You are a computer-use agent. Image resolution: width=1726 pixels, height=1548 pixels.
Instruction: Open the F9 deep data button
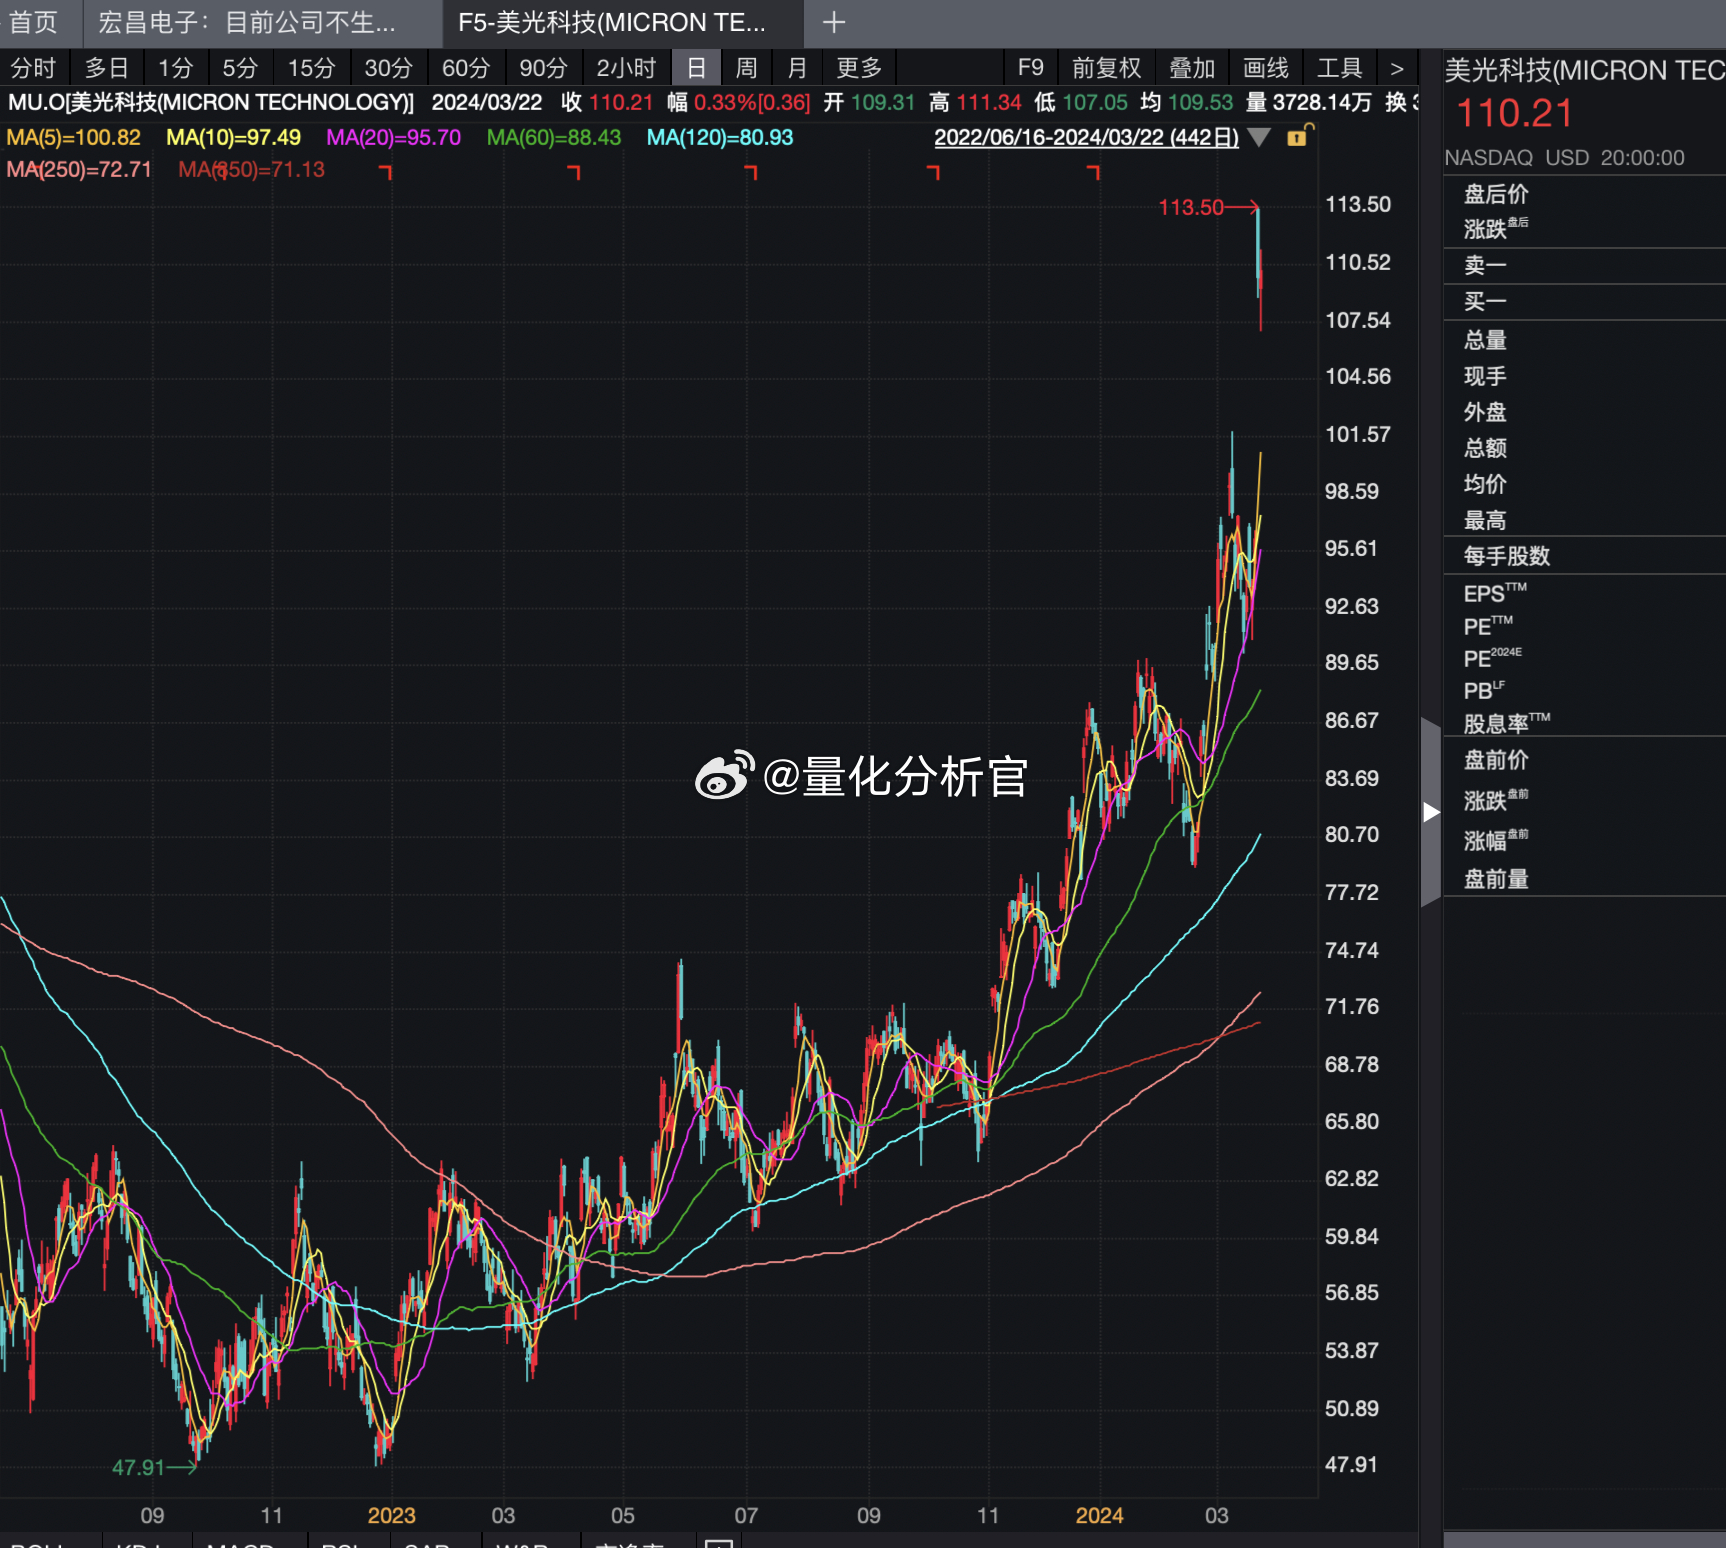click(1031, 68)
